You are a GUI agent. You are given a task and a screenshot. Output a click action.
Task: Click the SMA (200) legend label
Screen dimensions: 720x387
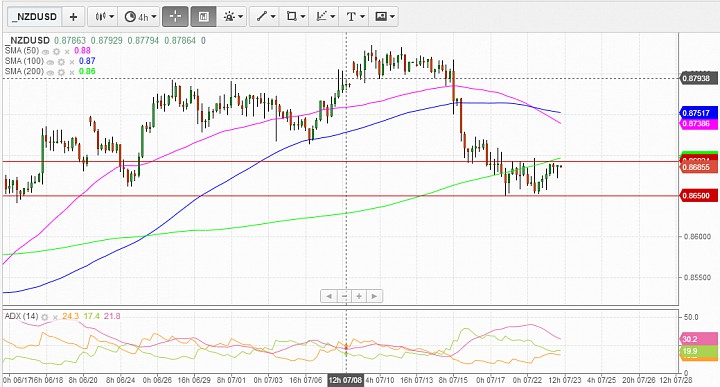click(24, 72)
